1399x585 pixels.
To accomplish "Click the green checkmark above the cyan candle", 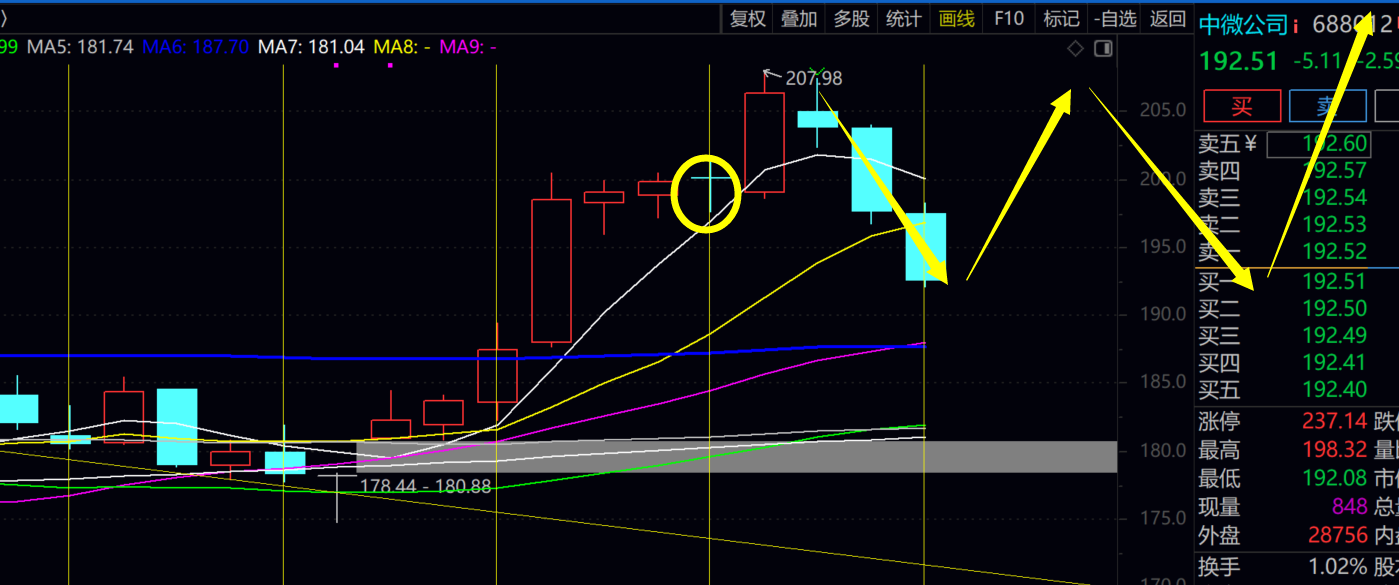I will [x=817, y=73].
